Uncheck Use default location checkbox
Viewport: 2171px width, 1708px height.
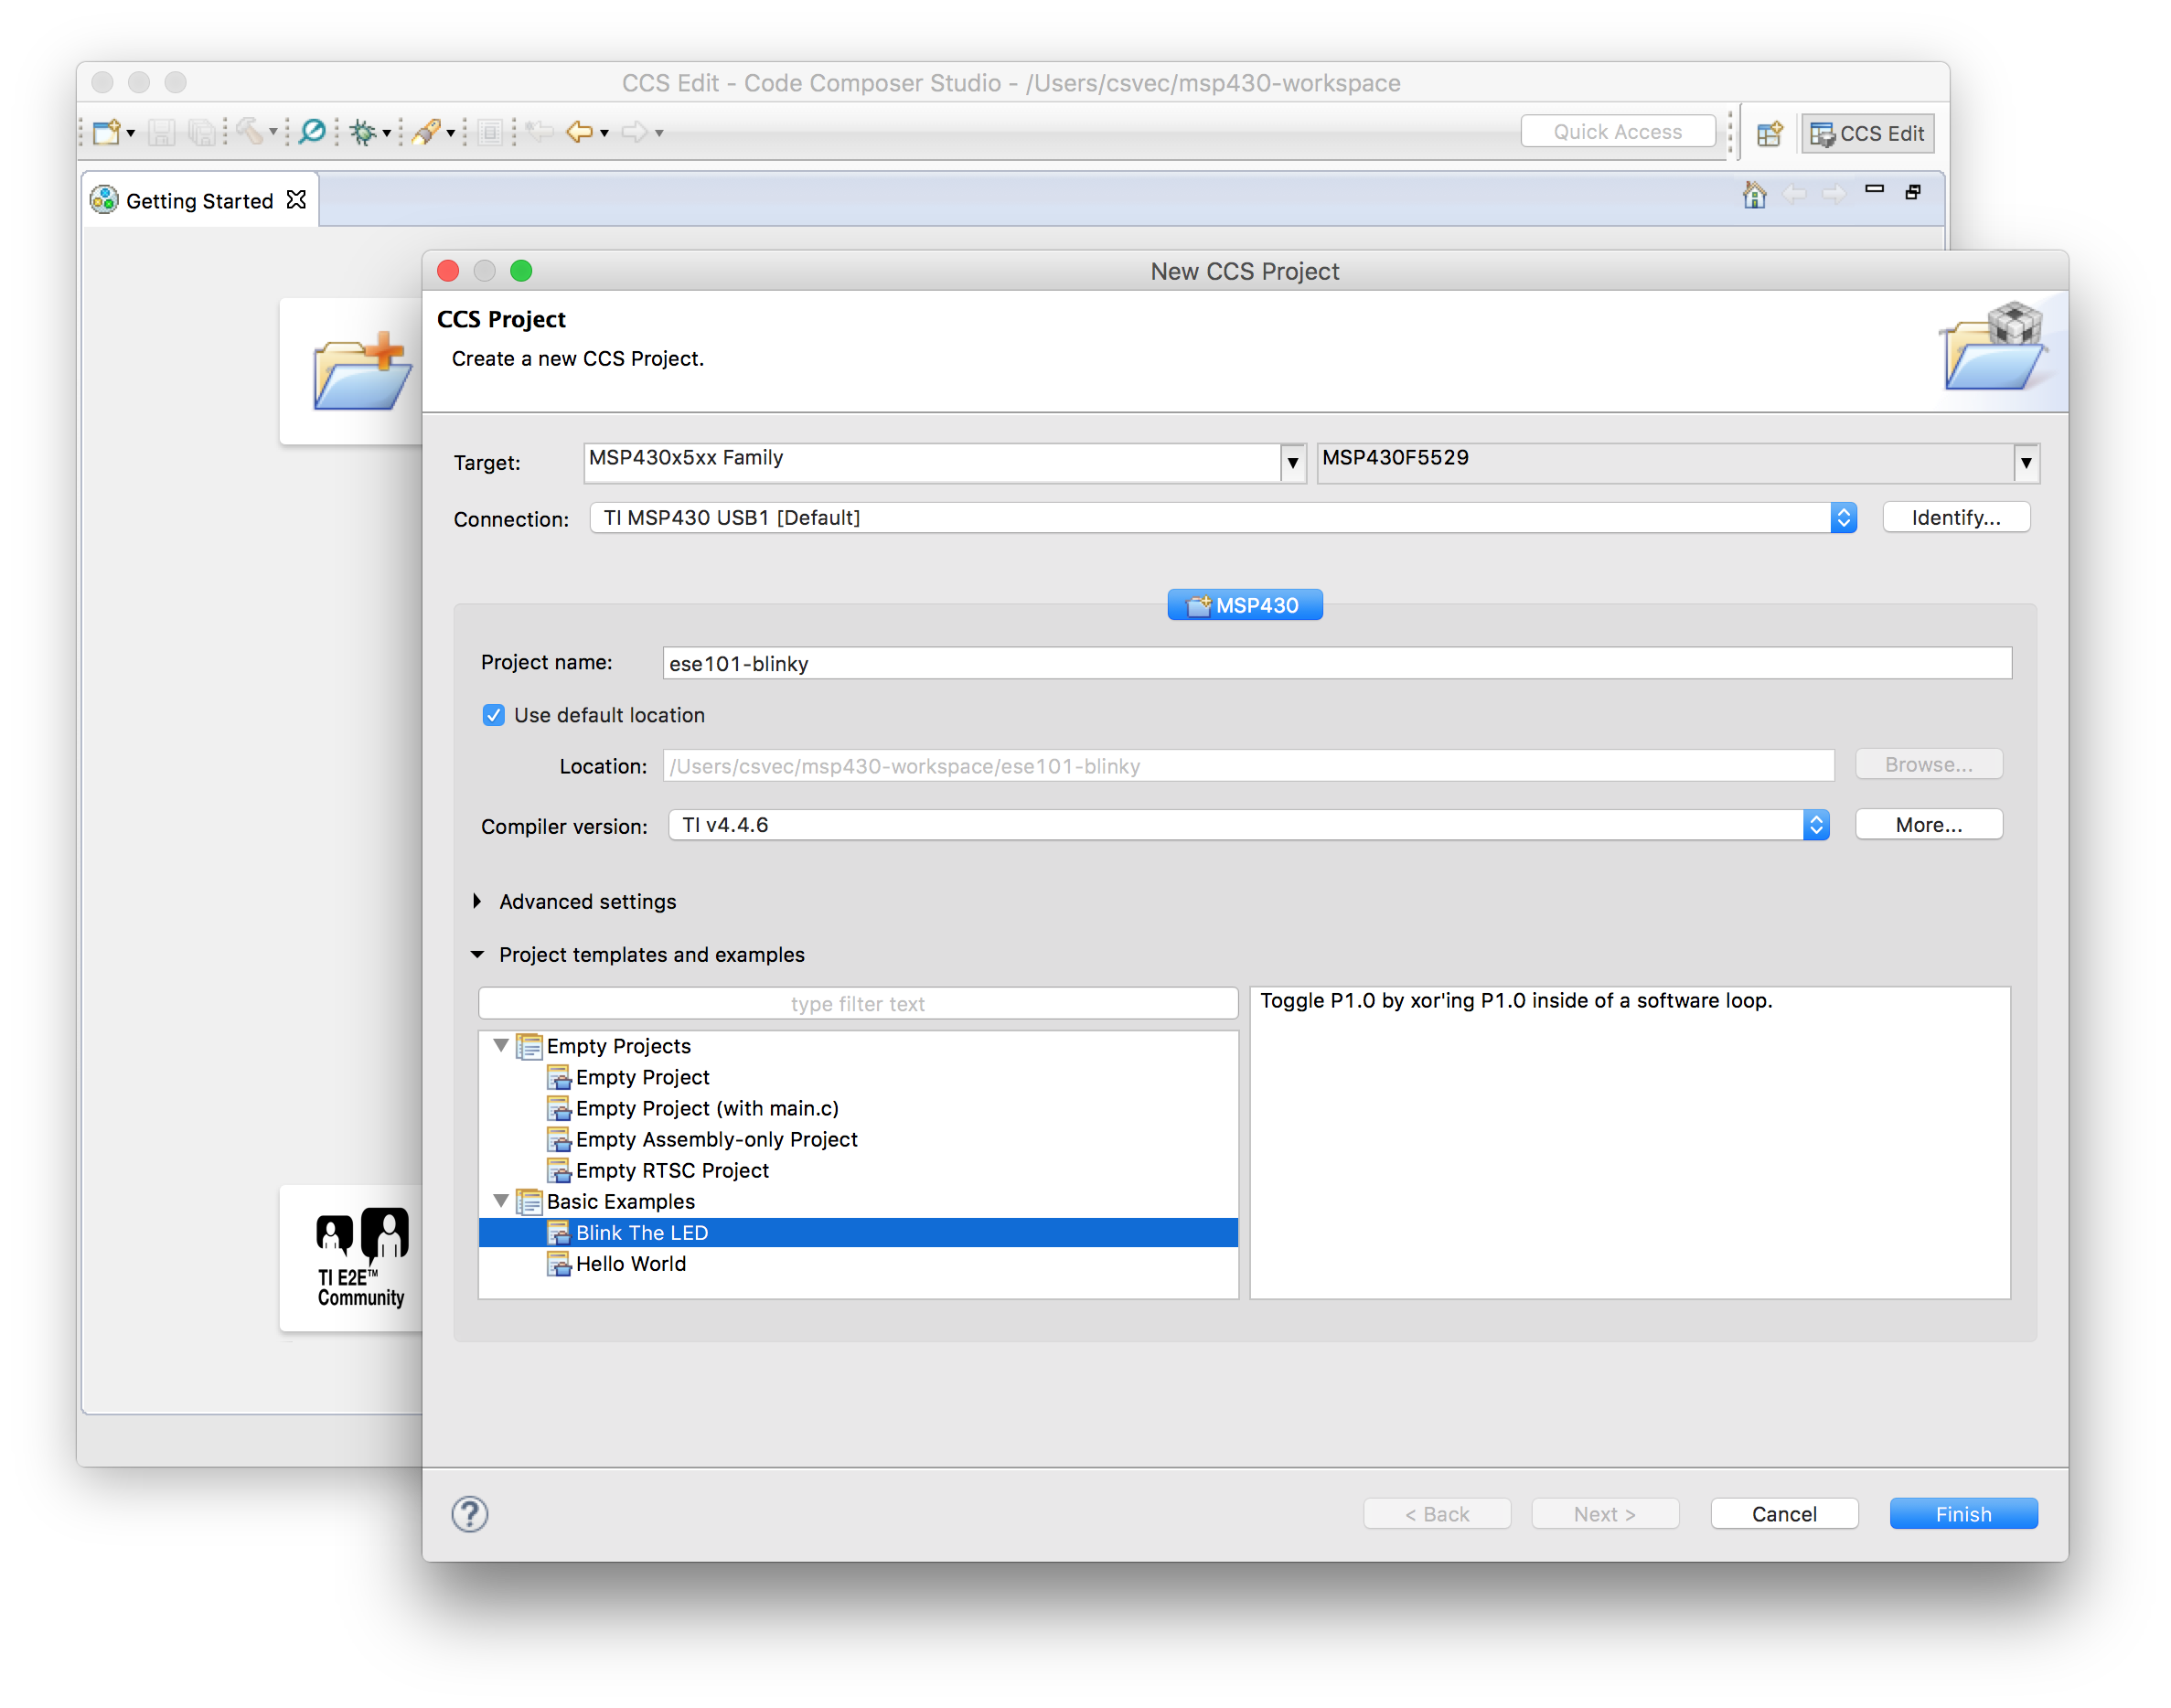click(x=493, y=716)
